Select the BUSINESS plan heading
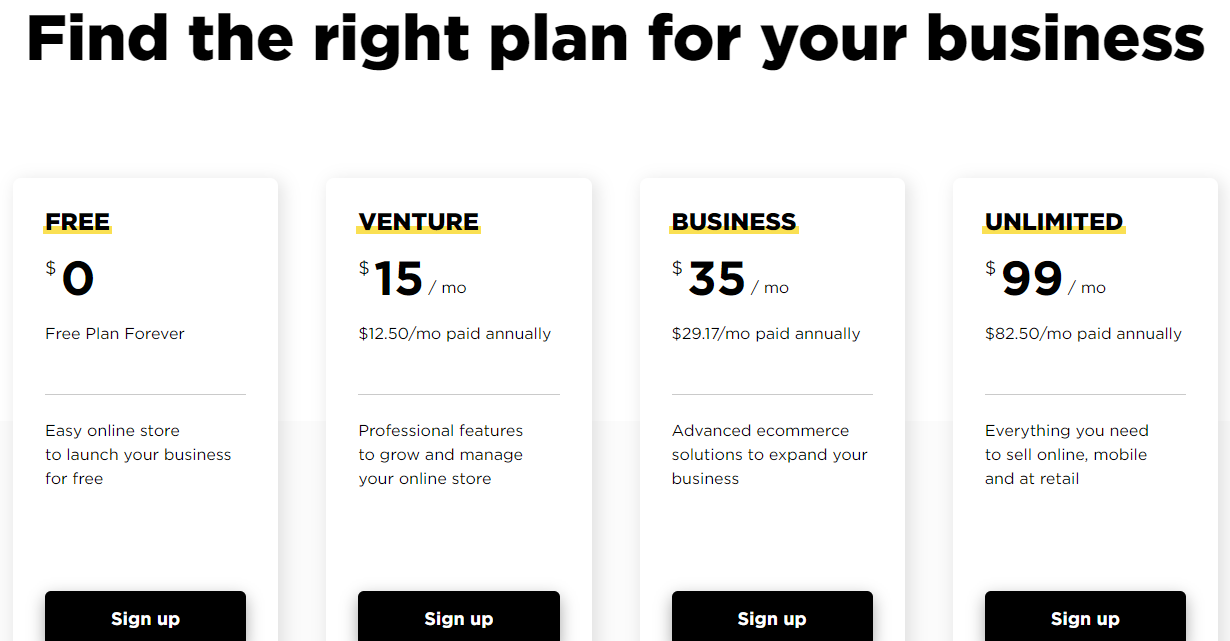The image size is (1230, 641). 734,222
